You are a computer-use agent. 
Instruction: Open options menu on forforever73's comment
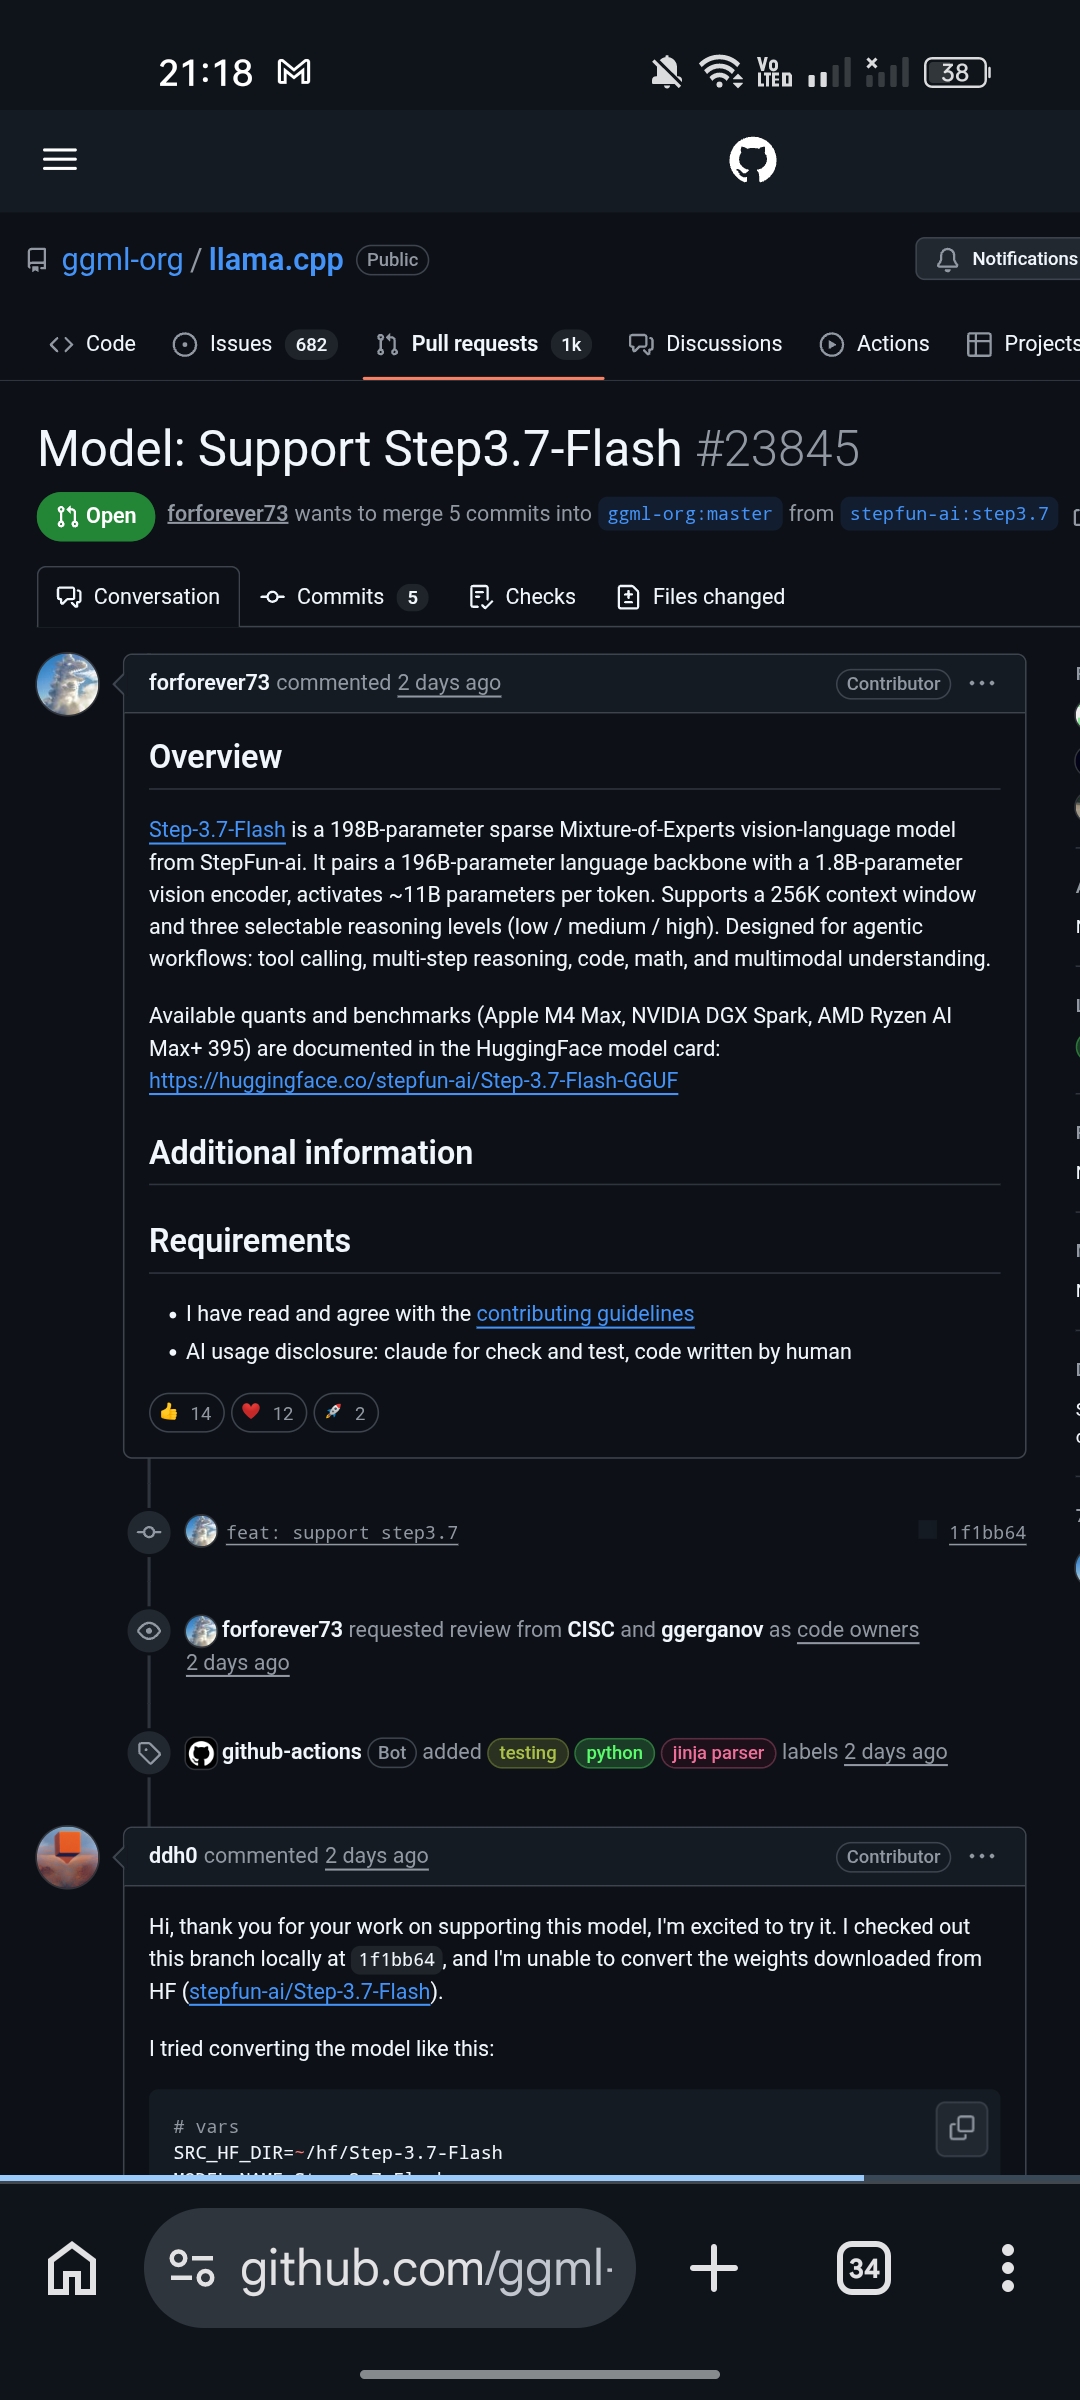pos(982,683)
